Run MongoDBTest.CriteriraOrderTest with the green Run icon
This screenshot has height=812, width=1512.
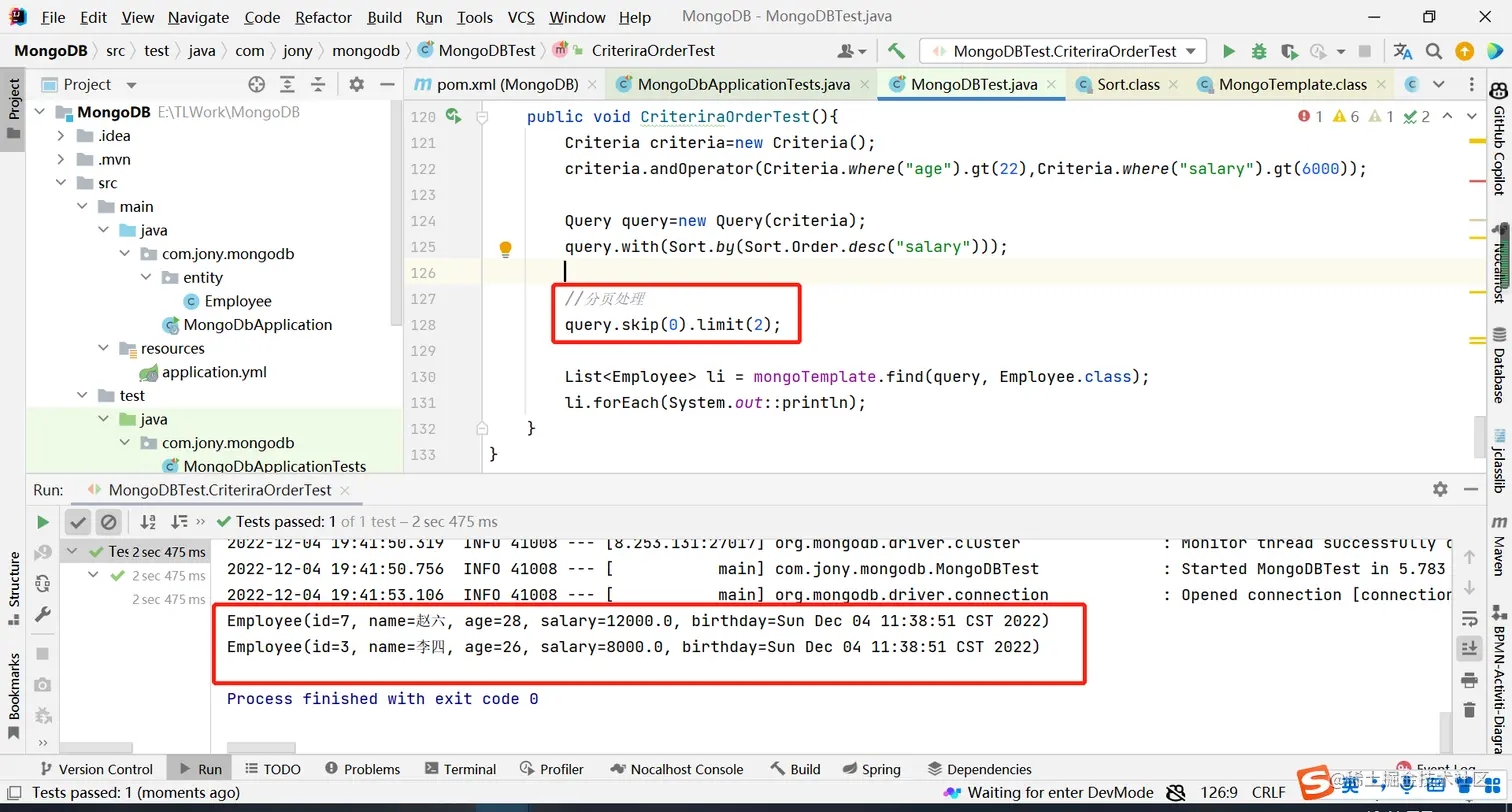tap(1229, 51)
